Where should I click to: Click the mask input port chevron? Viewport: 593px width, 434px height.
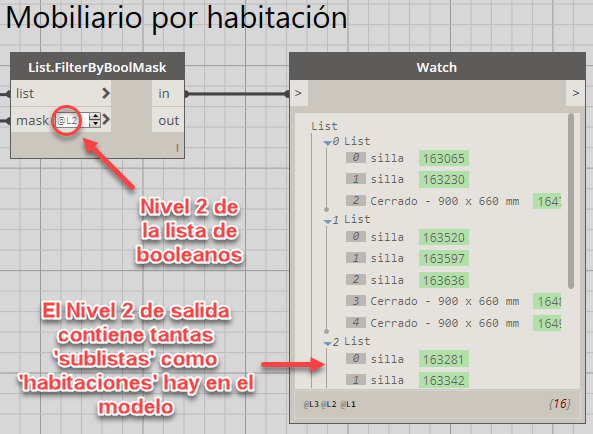click(x=106, y=120)
